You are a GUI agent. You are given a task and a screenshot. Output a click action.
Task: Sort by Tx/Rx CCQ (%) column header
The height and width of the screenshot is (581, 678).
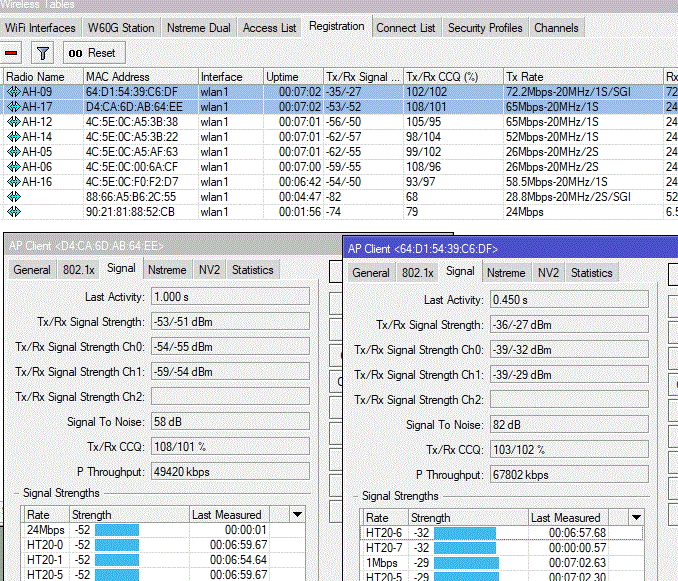(x=453, y=77)
